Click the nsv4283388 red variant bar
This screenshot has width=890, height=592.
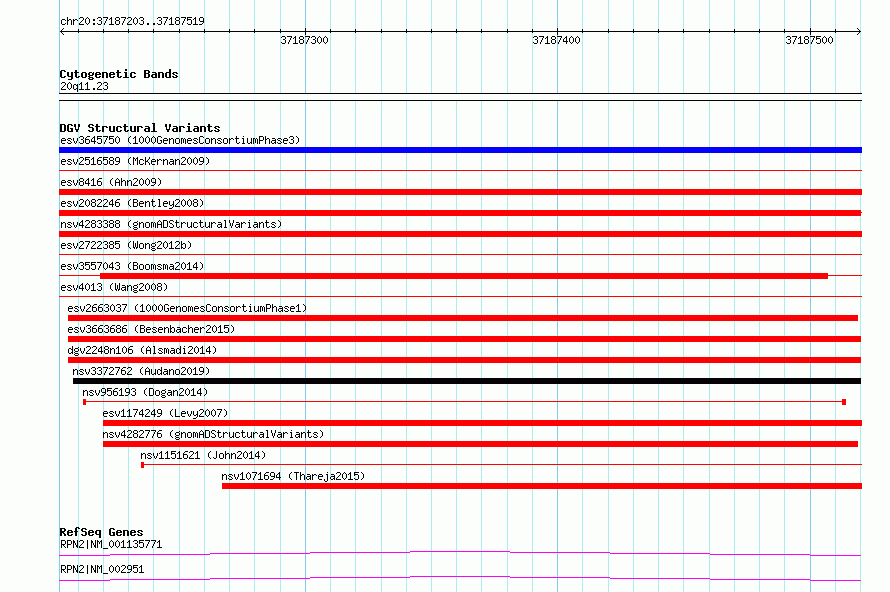pos(460,234)
